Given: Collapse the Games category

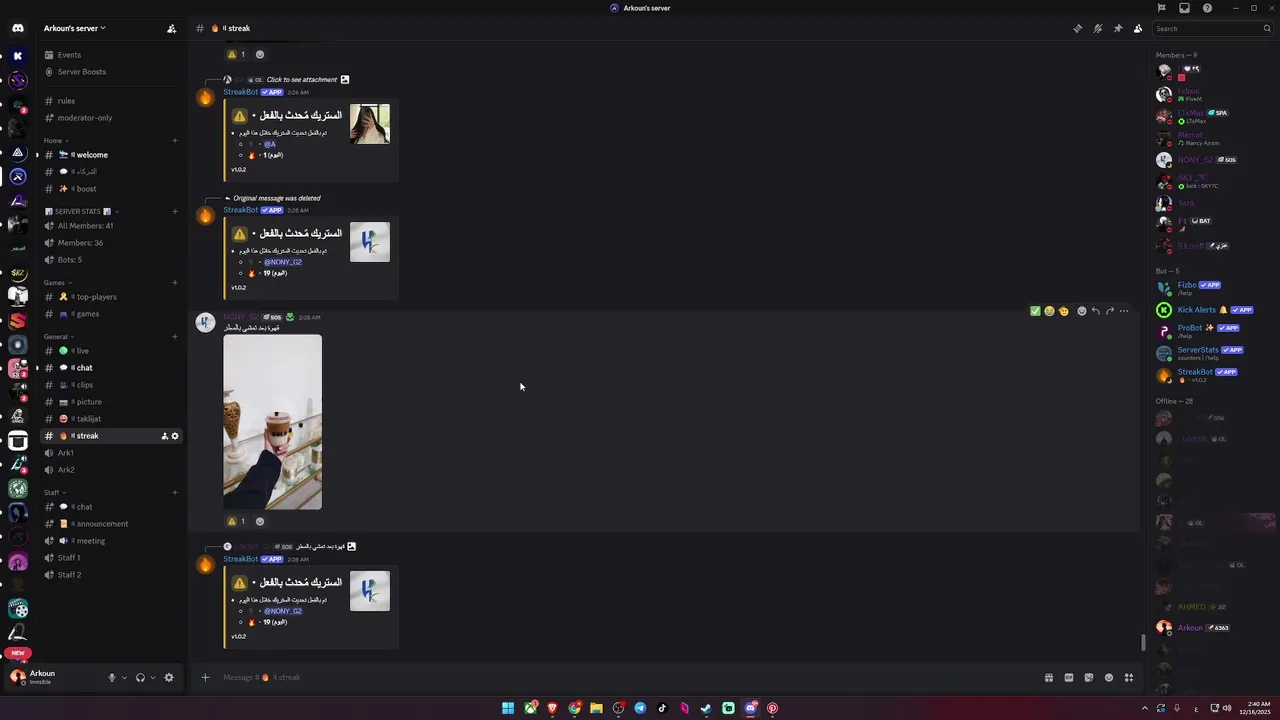Looking at the screenshot, I should point(57,282).
